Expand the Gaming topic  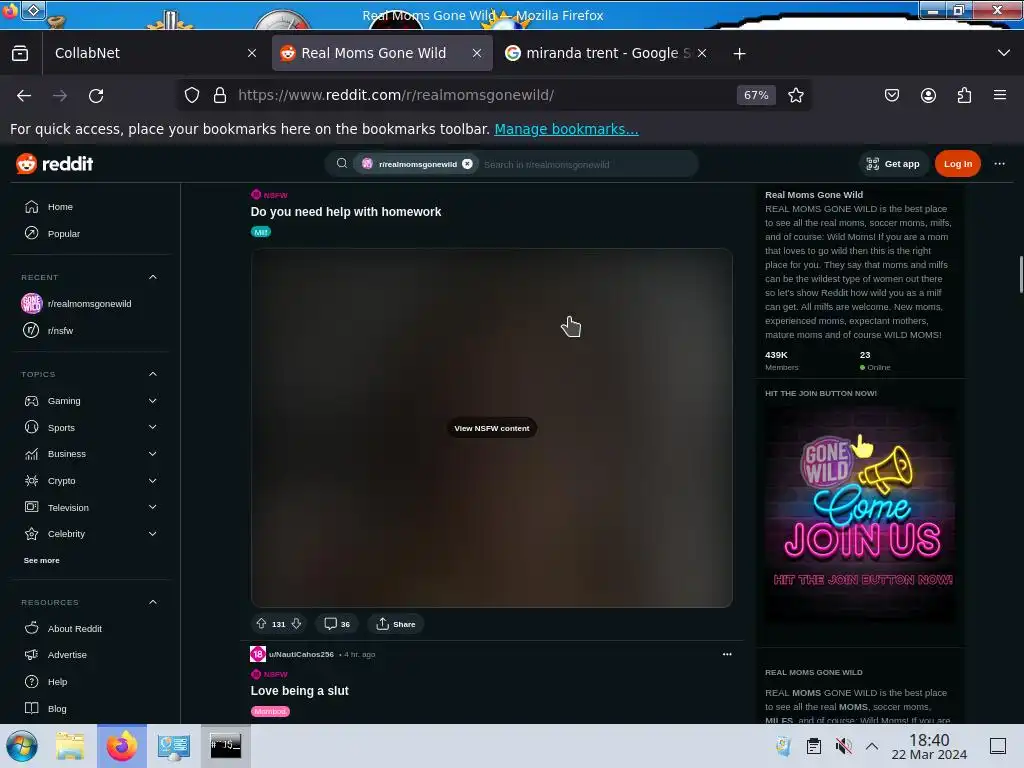153,400
